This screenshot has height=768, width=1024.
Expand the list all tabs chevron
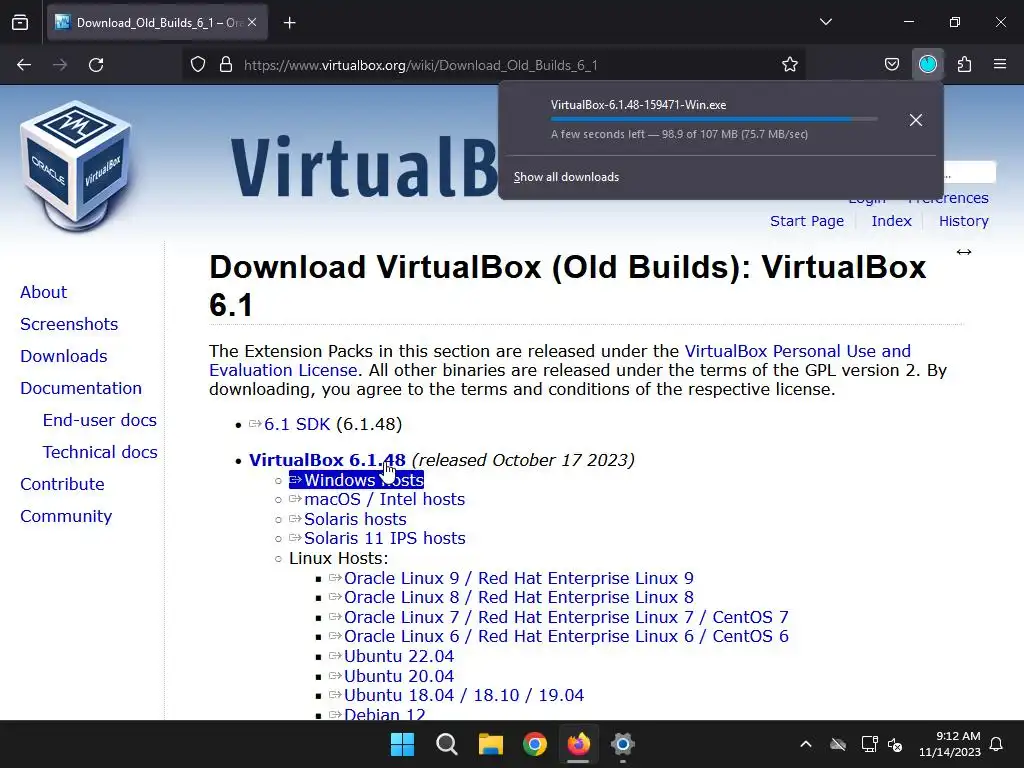[825, 22]
